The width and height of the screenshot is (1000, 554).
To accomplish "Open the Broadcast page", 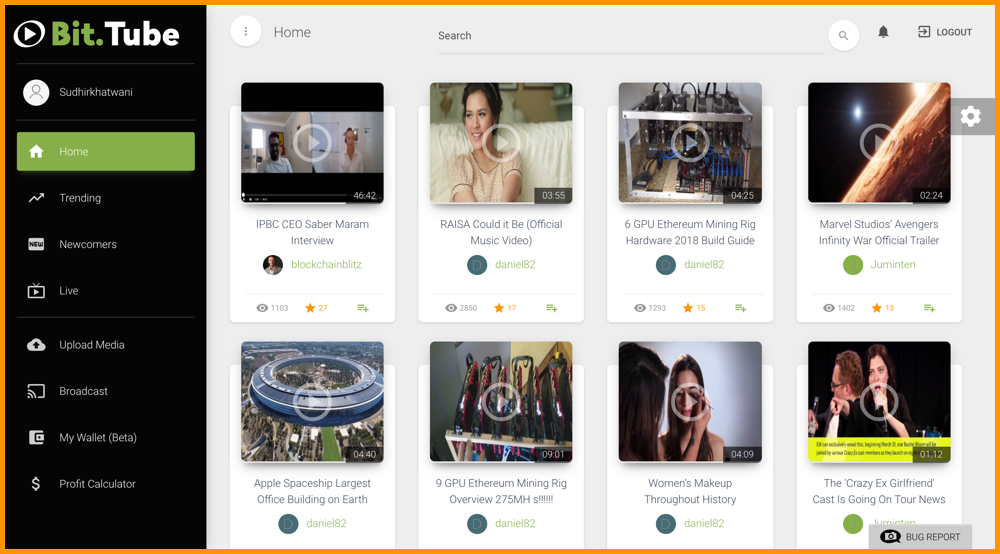I will click(x=106, y=391).
